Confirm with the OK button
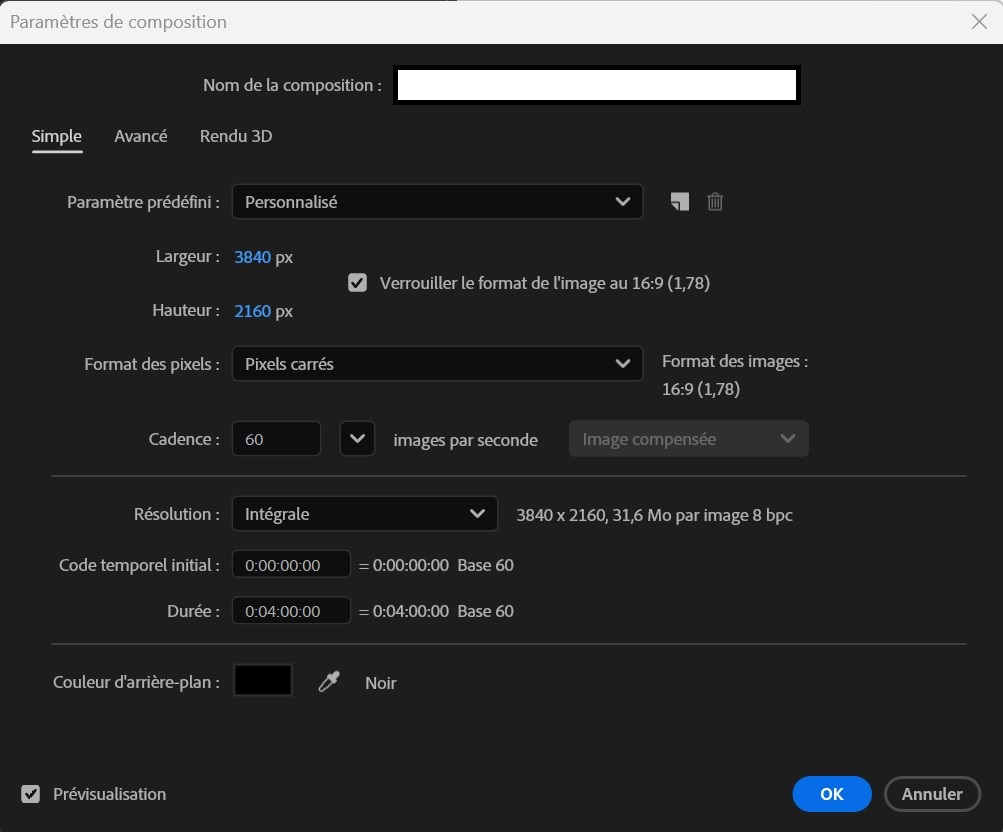Screen dimensions: 1003x832 [832, 794]
